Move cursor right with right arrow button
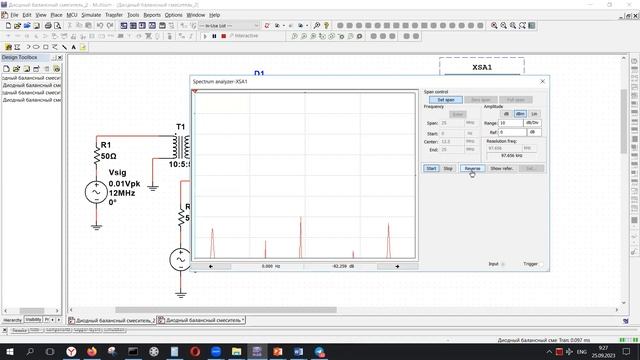640x360 pixels. point(397,267)
